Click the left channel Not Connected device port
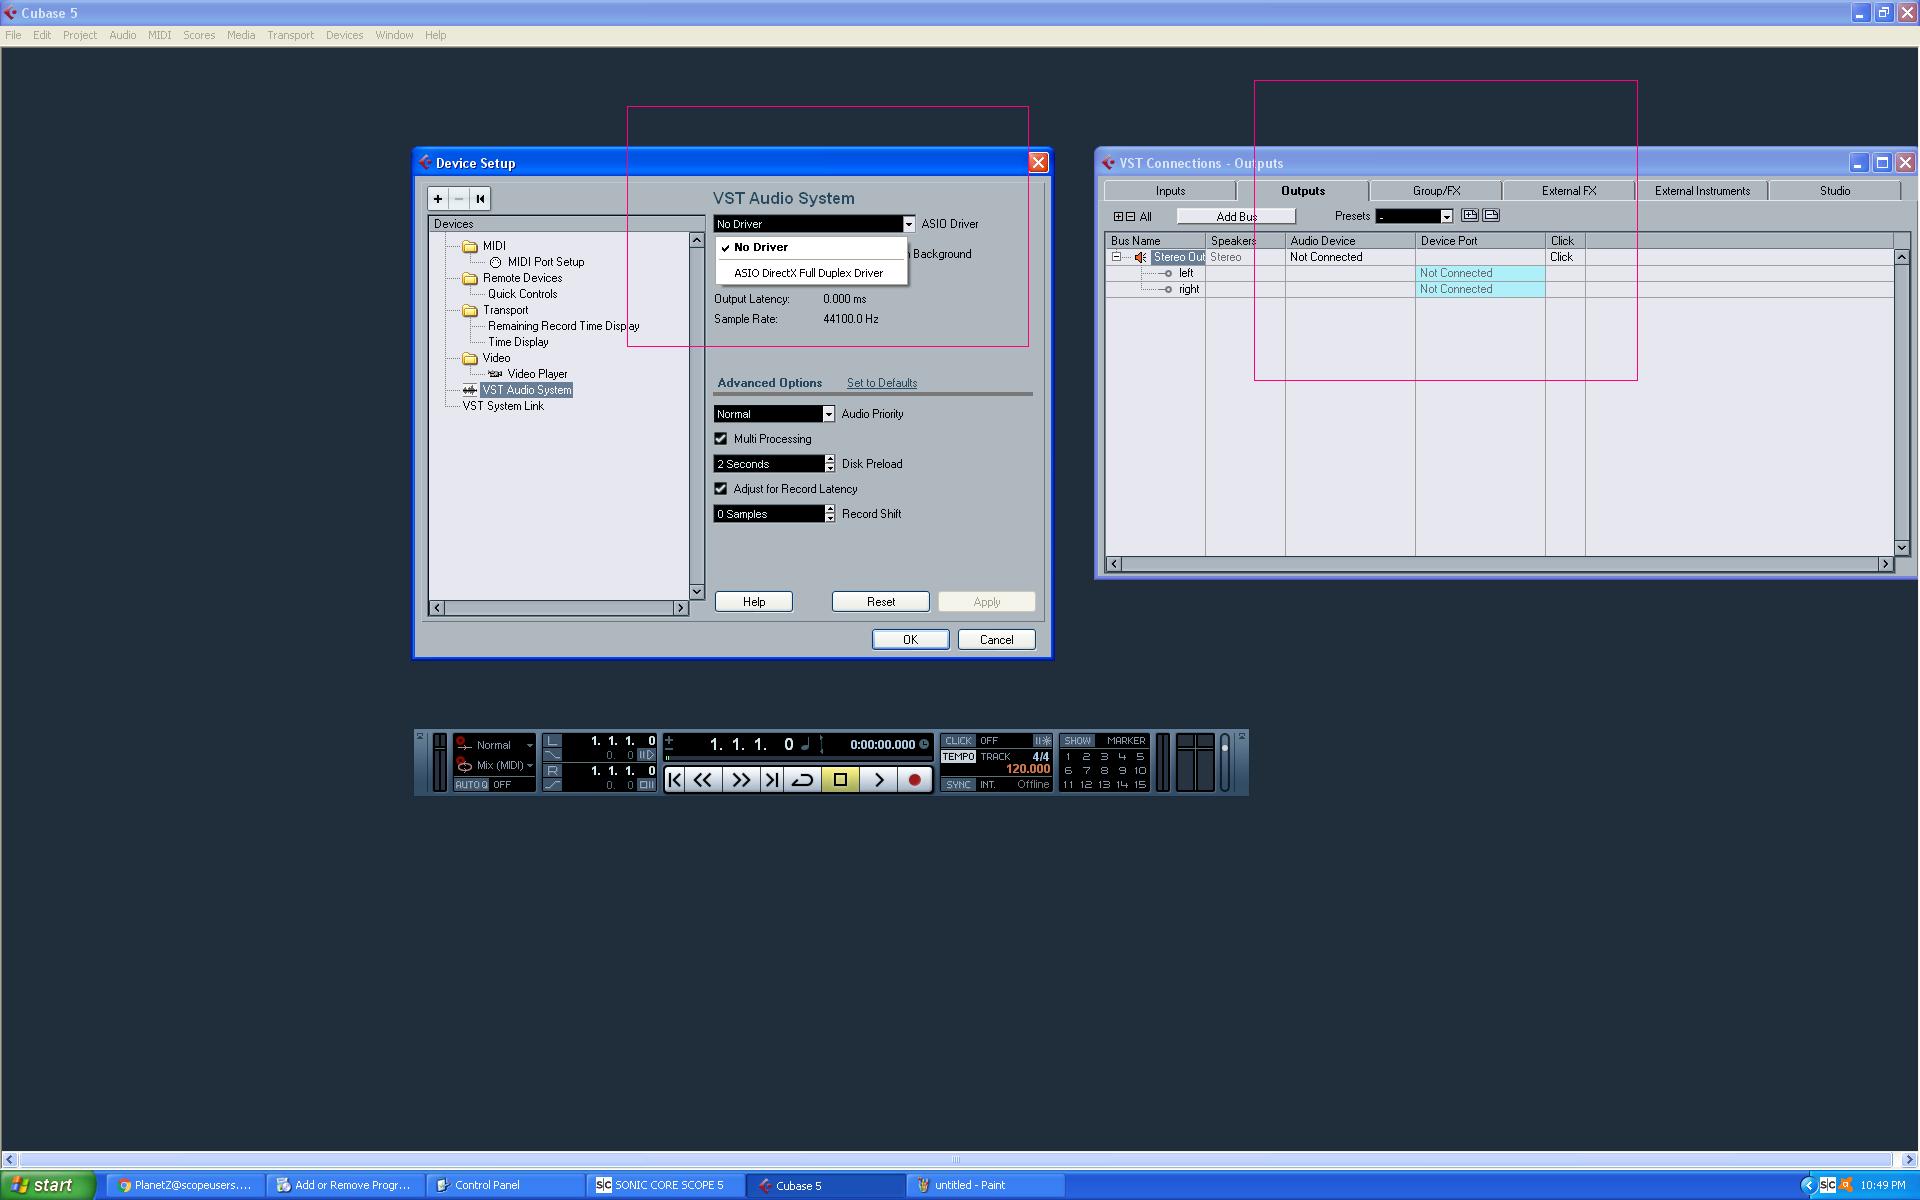This screenshot has width=1920, height=1200. pos(1480,273)
